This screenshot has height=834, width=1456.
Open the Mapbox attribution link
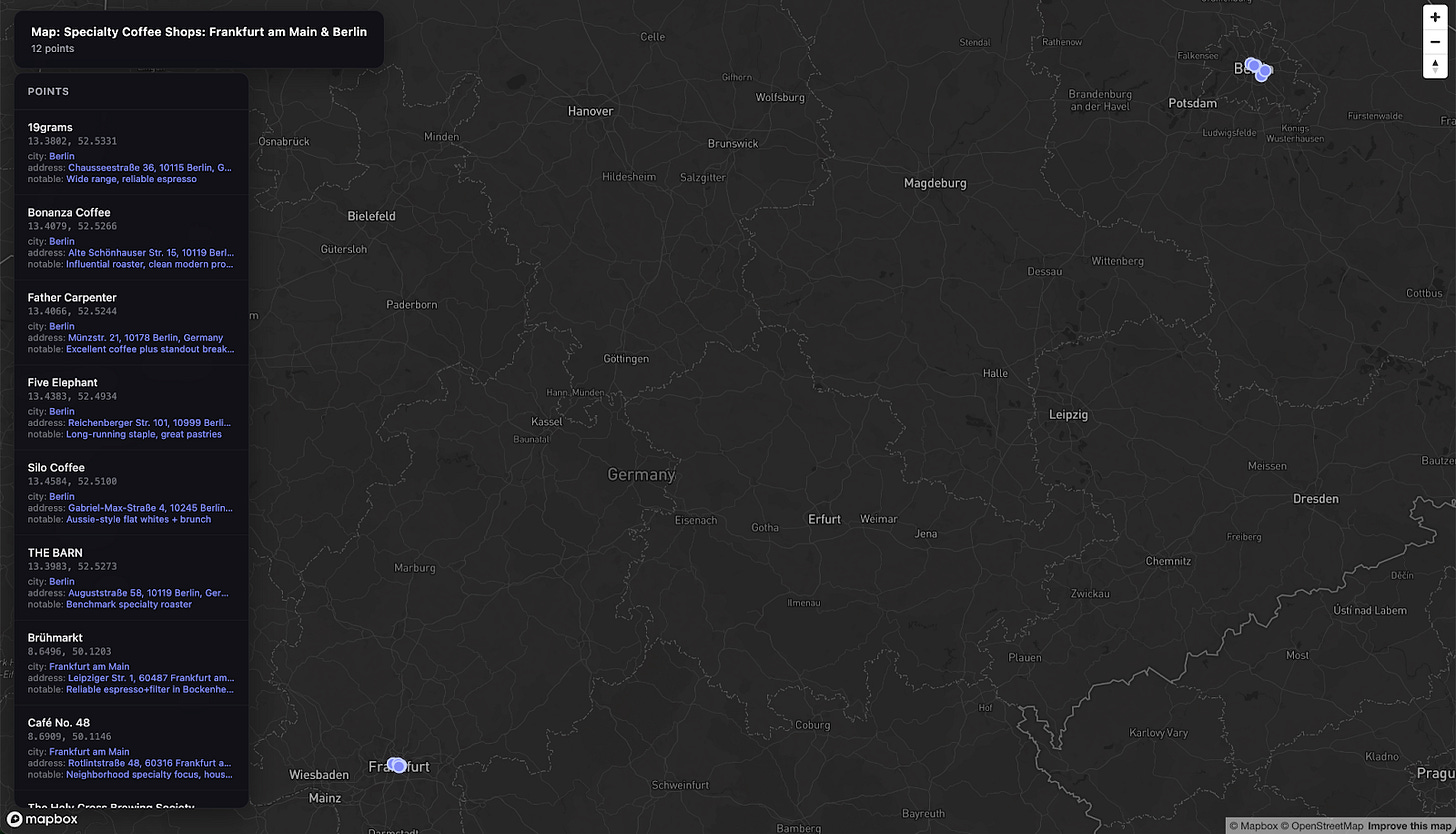click(1254, 826)
